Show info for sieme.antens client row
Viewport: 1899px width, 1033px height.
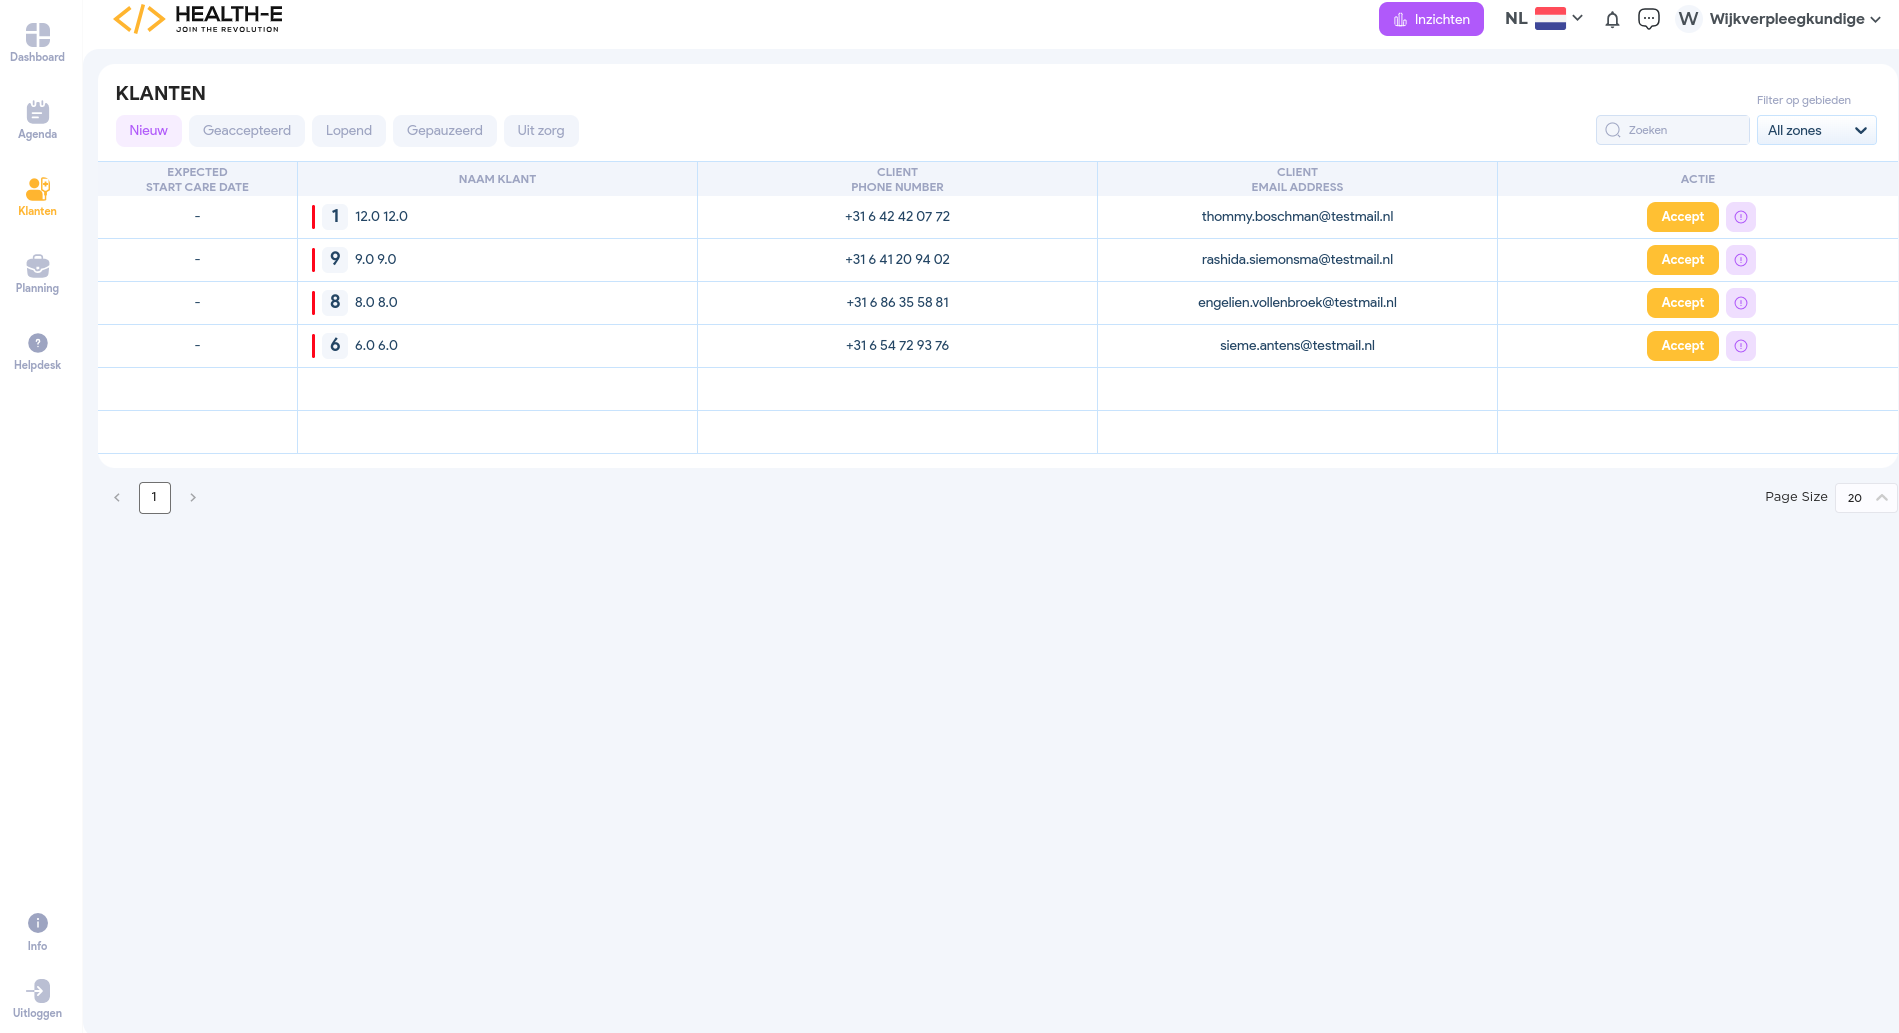pyautogui.click(x=1740, y=346)
